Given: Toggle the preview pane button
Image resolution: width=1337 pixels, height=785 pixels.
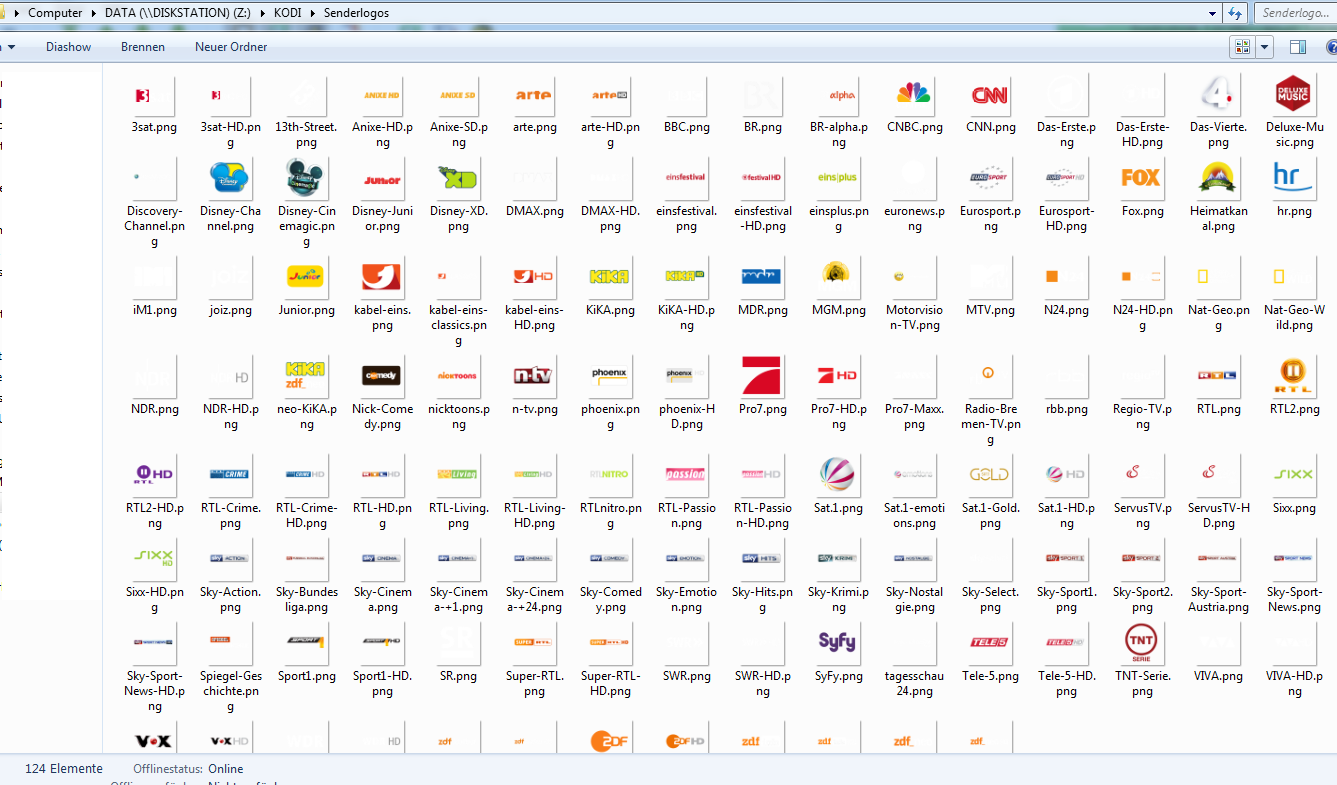Looking at the screenshot, I should (1298, 47).
